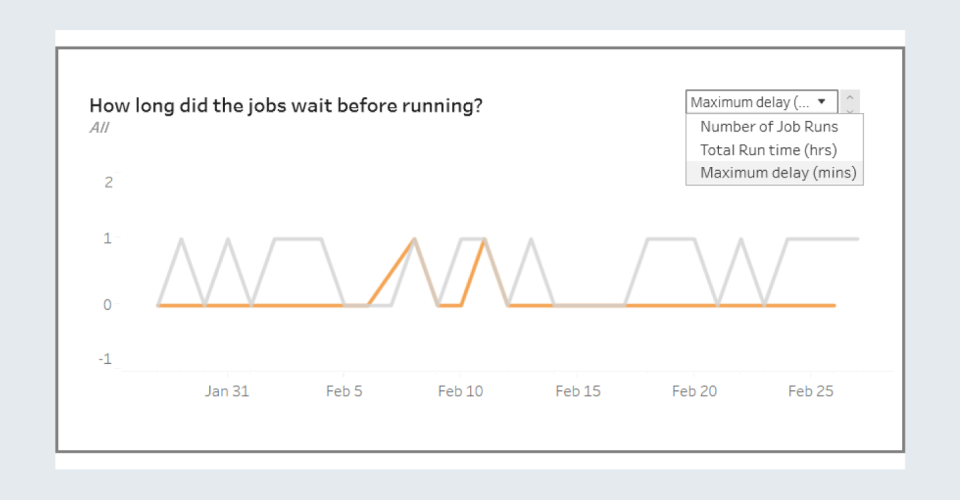Click the italic All subtitle

99,128
